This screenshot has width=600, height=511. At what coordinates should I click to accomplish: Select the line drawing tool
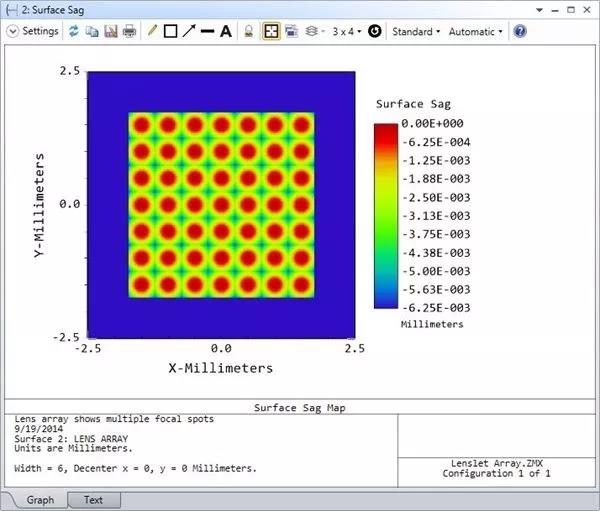[x=207, y=31]
